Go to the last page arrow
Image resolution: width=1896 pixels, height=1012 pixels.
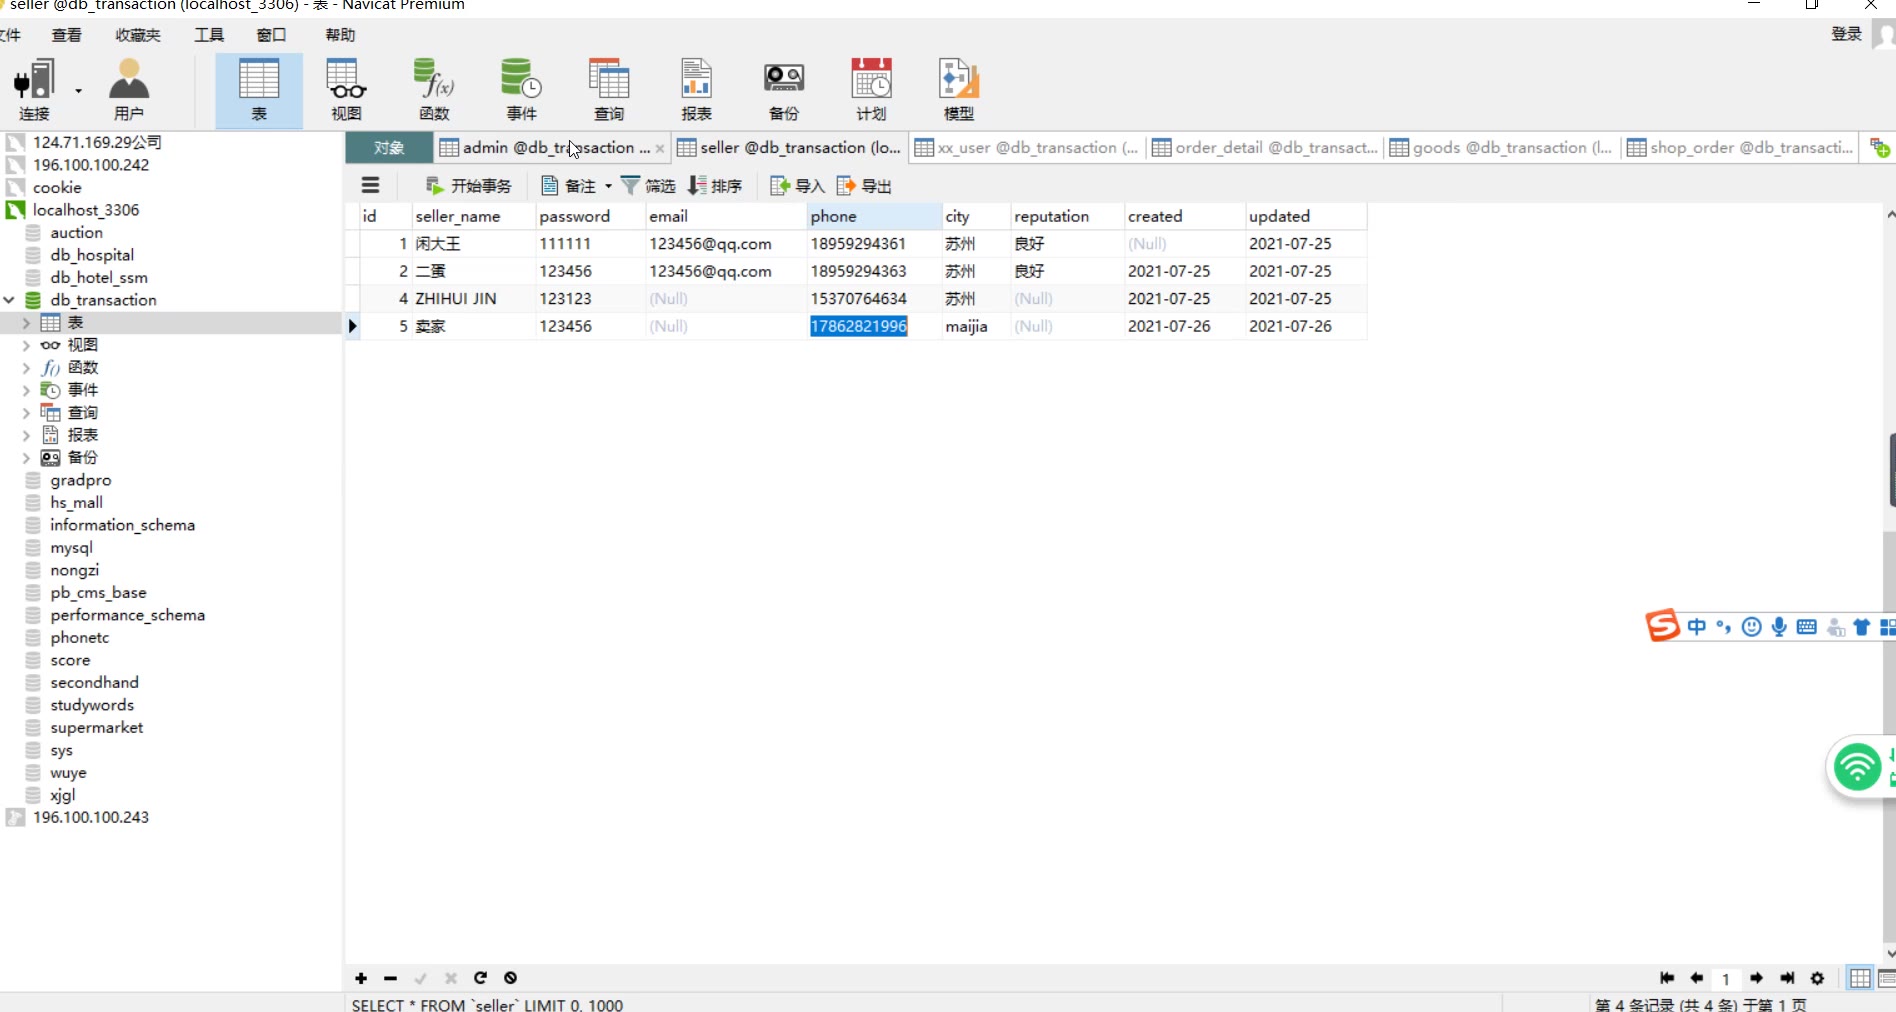1787,978
